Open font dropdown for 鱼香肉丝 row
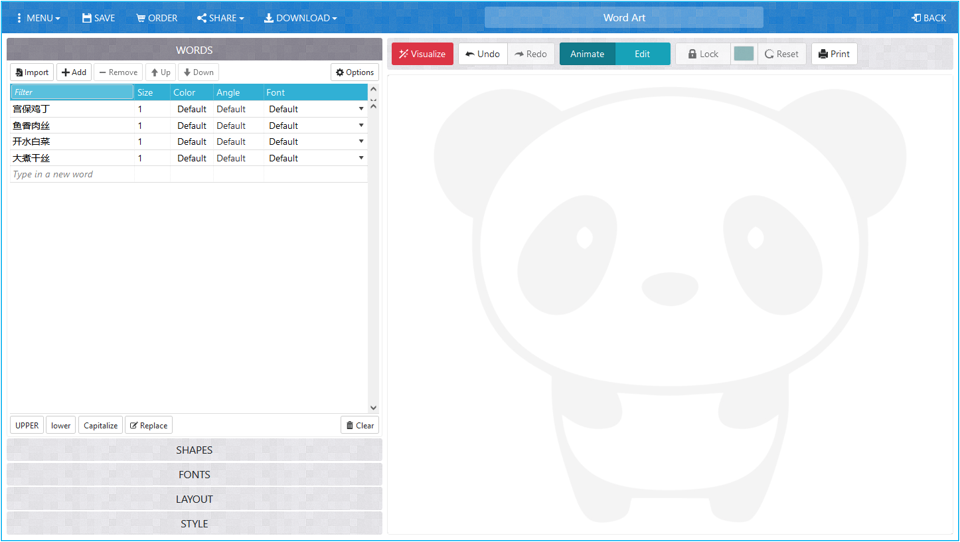This screenshot has width=960, height=542. [x=361, y=125]
